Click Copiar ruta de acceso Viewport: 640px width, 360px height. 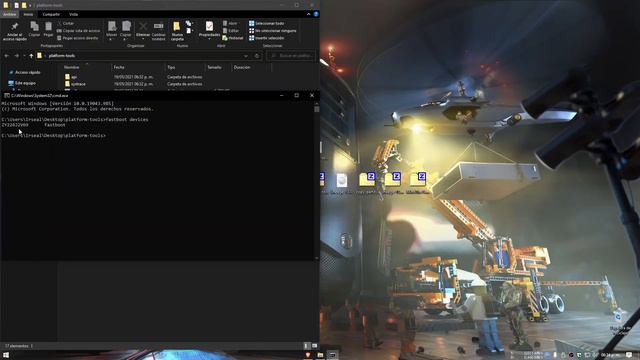(78, 31)
